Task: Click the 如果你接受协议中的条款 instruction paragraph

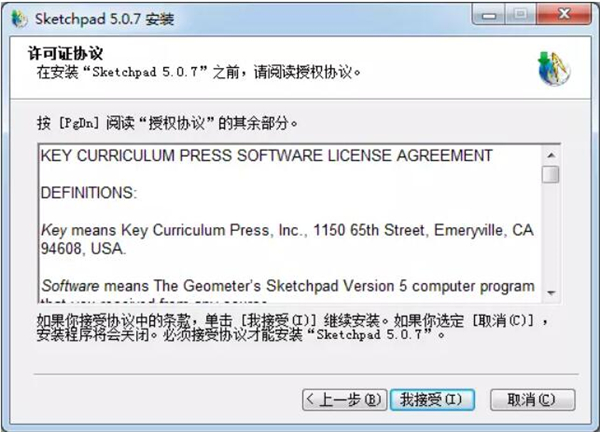Action: [293, 328]
